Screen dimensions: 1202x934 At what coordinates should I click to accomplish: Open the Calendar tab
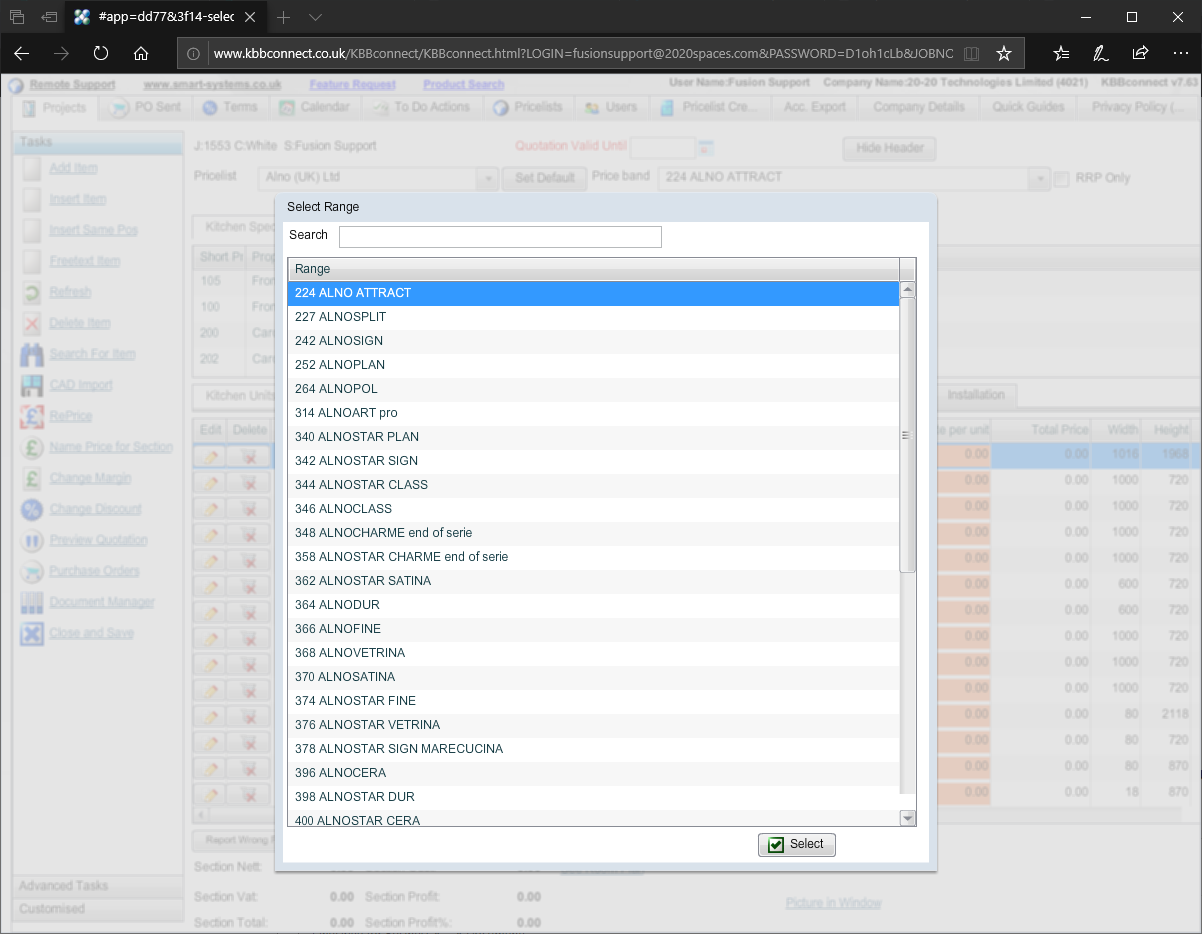coord(315,107)
